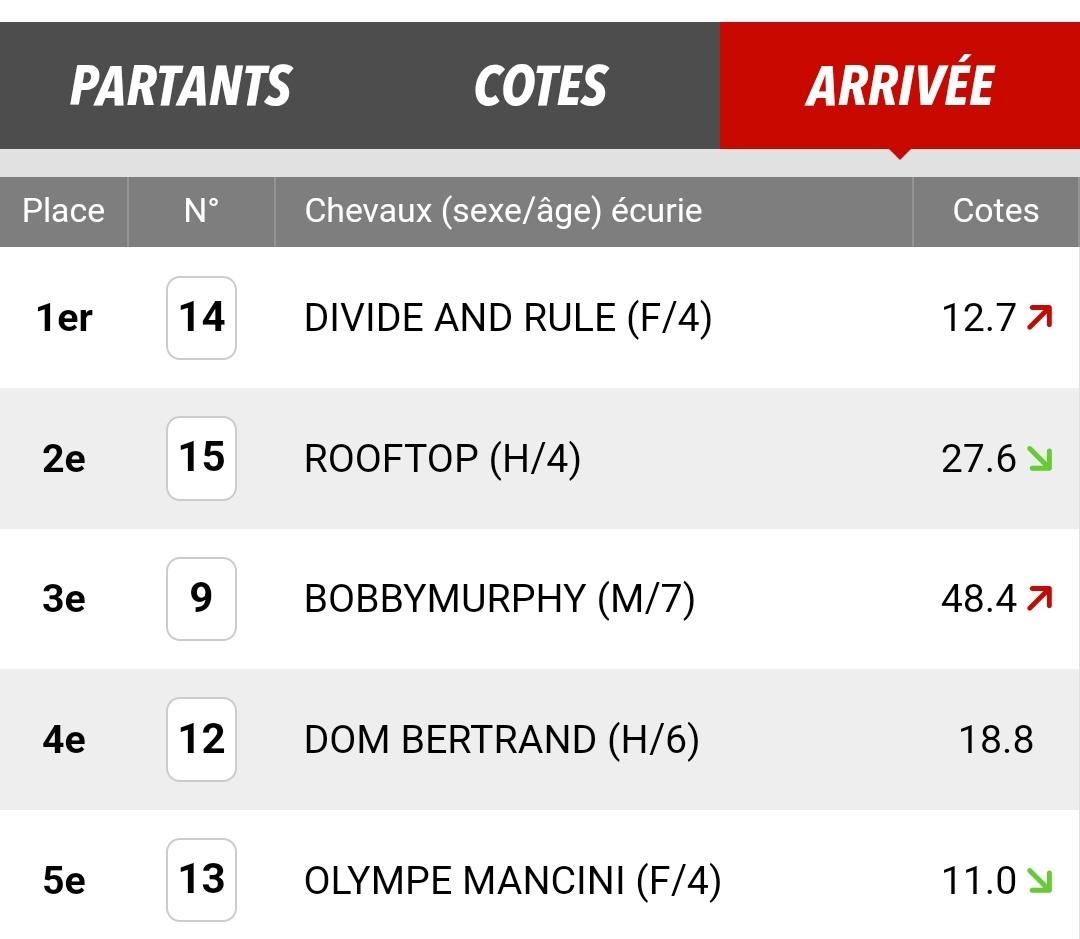Screen dimensions: 1080x939
Task: Click green down arrow beside 11.0 odds
Action: click(1039, 880)
